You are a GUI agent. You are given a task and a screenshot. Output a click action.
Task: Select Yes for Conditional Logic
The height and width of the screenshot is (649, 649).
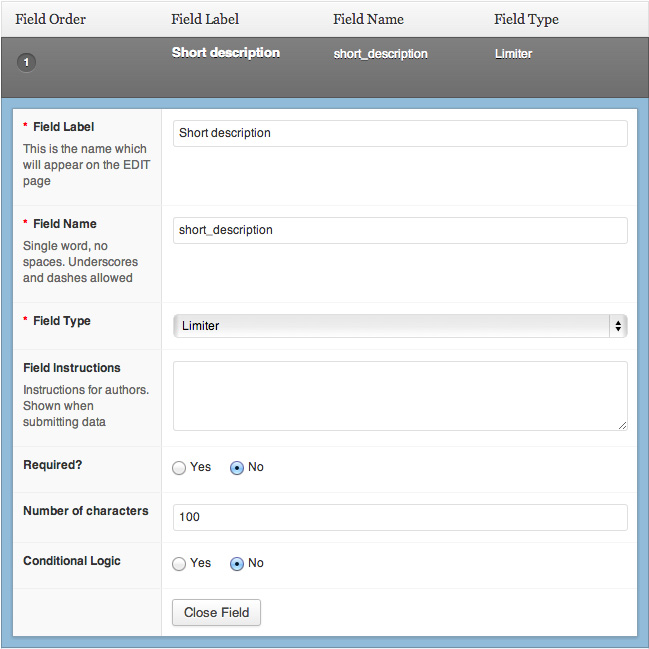(179, 564)
